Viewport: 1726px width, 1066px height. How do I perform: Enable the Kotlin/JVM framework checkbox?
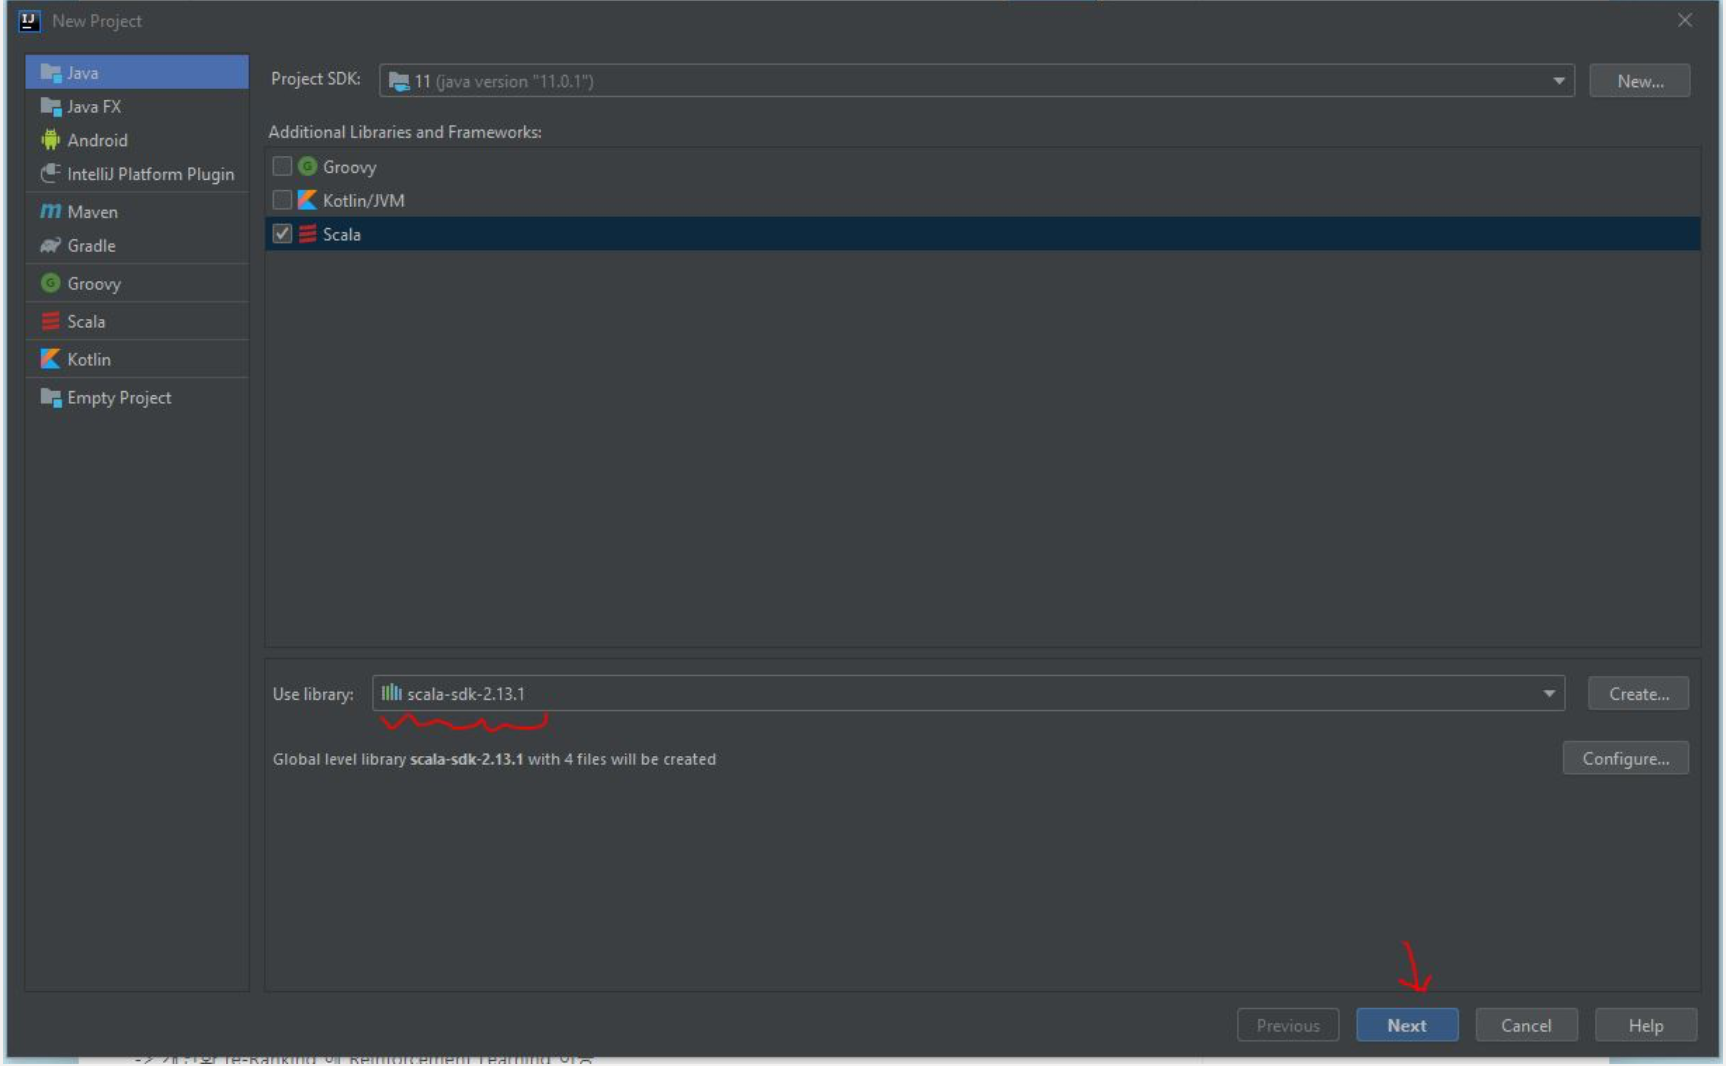pos(282,200)
